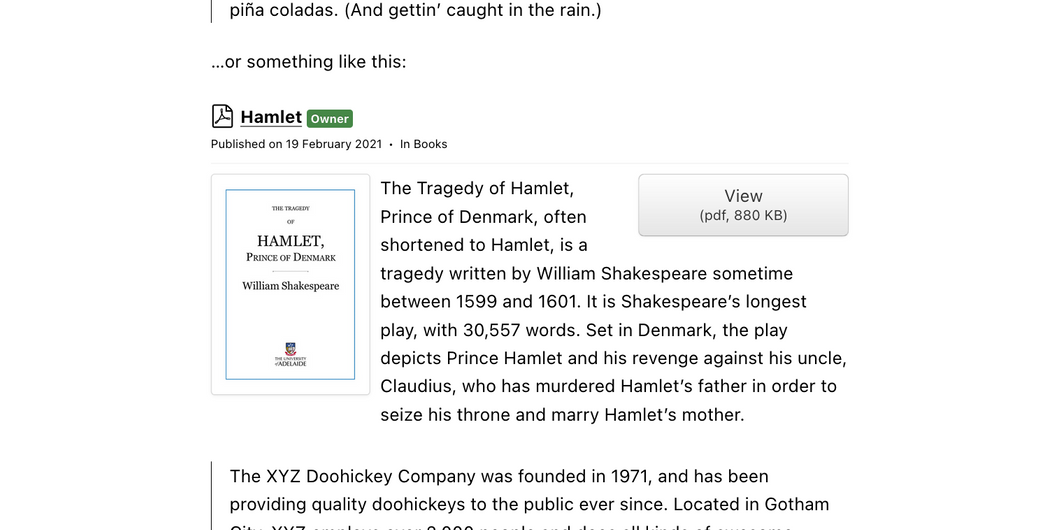Click the "(pdf, 880 KB)" file size label
This screenshot has height=530, width=1060.
pyautogui.click(x=743, y=216)
